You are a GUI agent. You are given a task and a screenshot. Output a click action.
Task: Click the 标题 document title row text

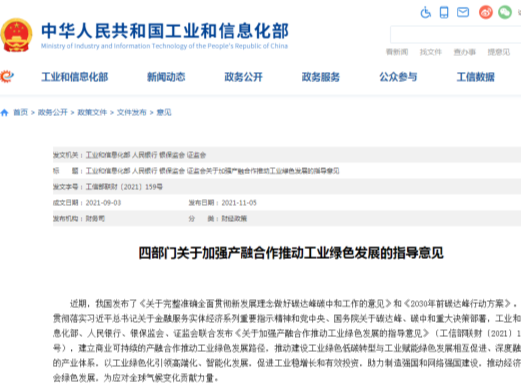pos(196,171)
